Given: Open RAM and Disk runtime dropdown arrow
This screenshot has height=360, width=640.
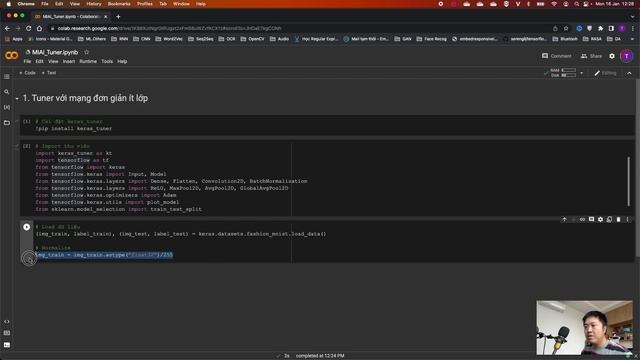Looking at the screenshot, I should [582, 73].
